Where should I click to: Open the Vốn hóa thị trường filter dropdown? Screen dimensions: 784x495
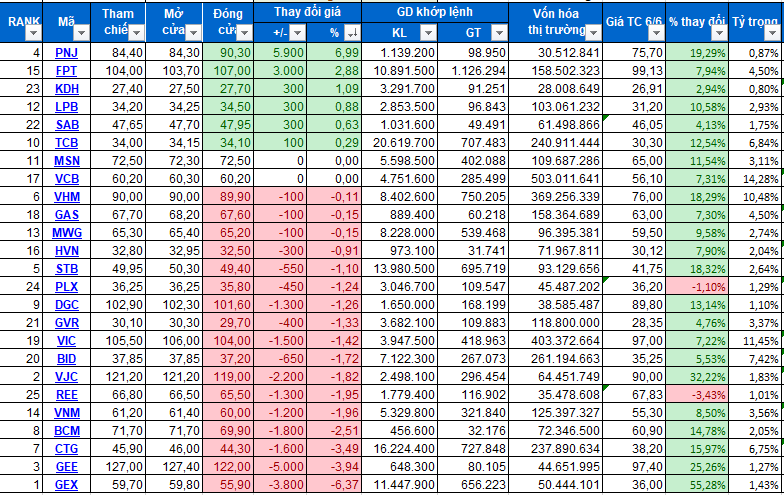(x=593, y=33)
